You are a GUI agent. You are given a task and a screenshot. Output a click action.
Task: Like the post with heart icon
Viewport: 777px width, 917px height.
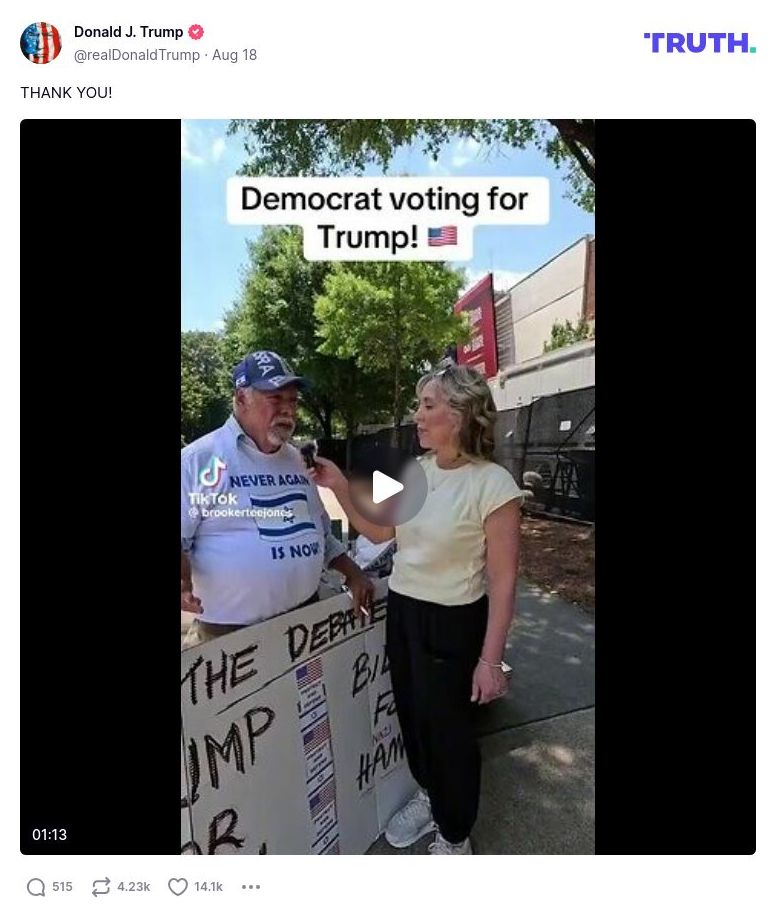click(x=178, y=887)
